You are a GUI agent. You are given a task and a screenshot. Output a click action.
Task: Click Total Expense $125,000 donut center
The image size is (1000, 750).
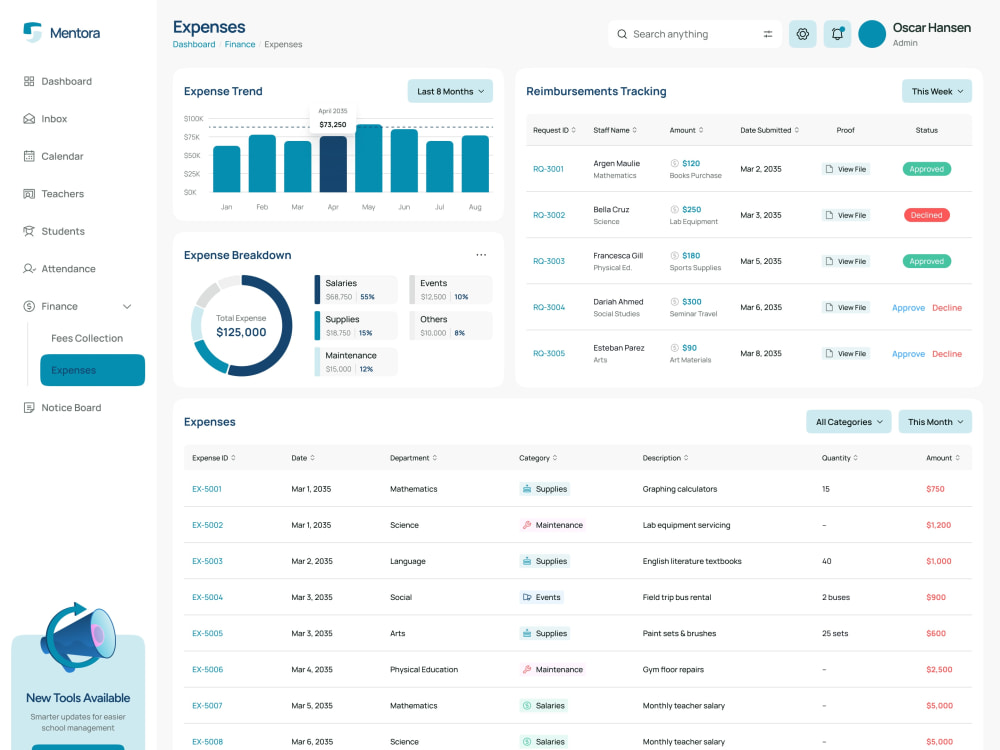coord(241,326)
